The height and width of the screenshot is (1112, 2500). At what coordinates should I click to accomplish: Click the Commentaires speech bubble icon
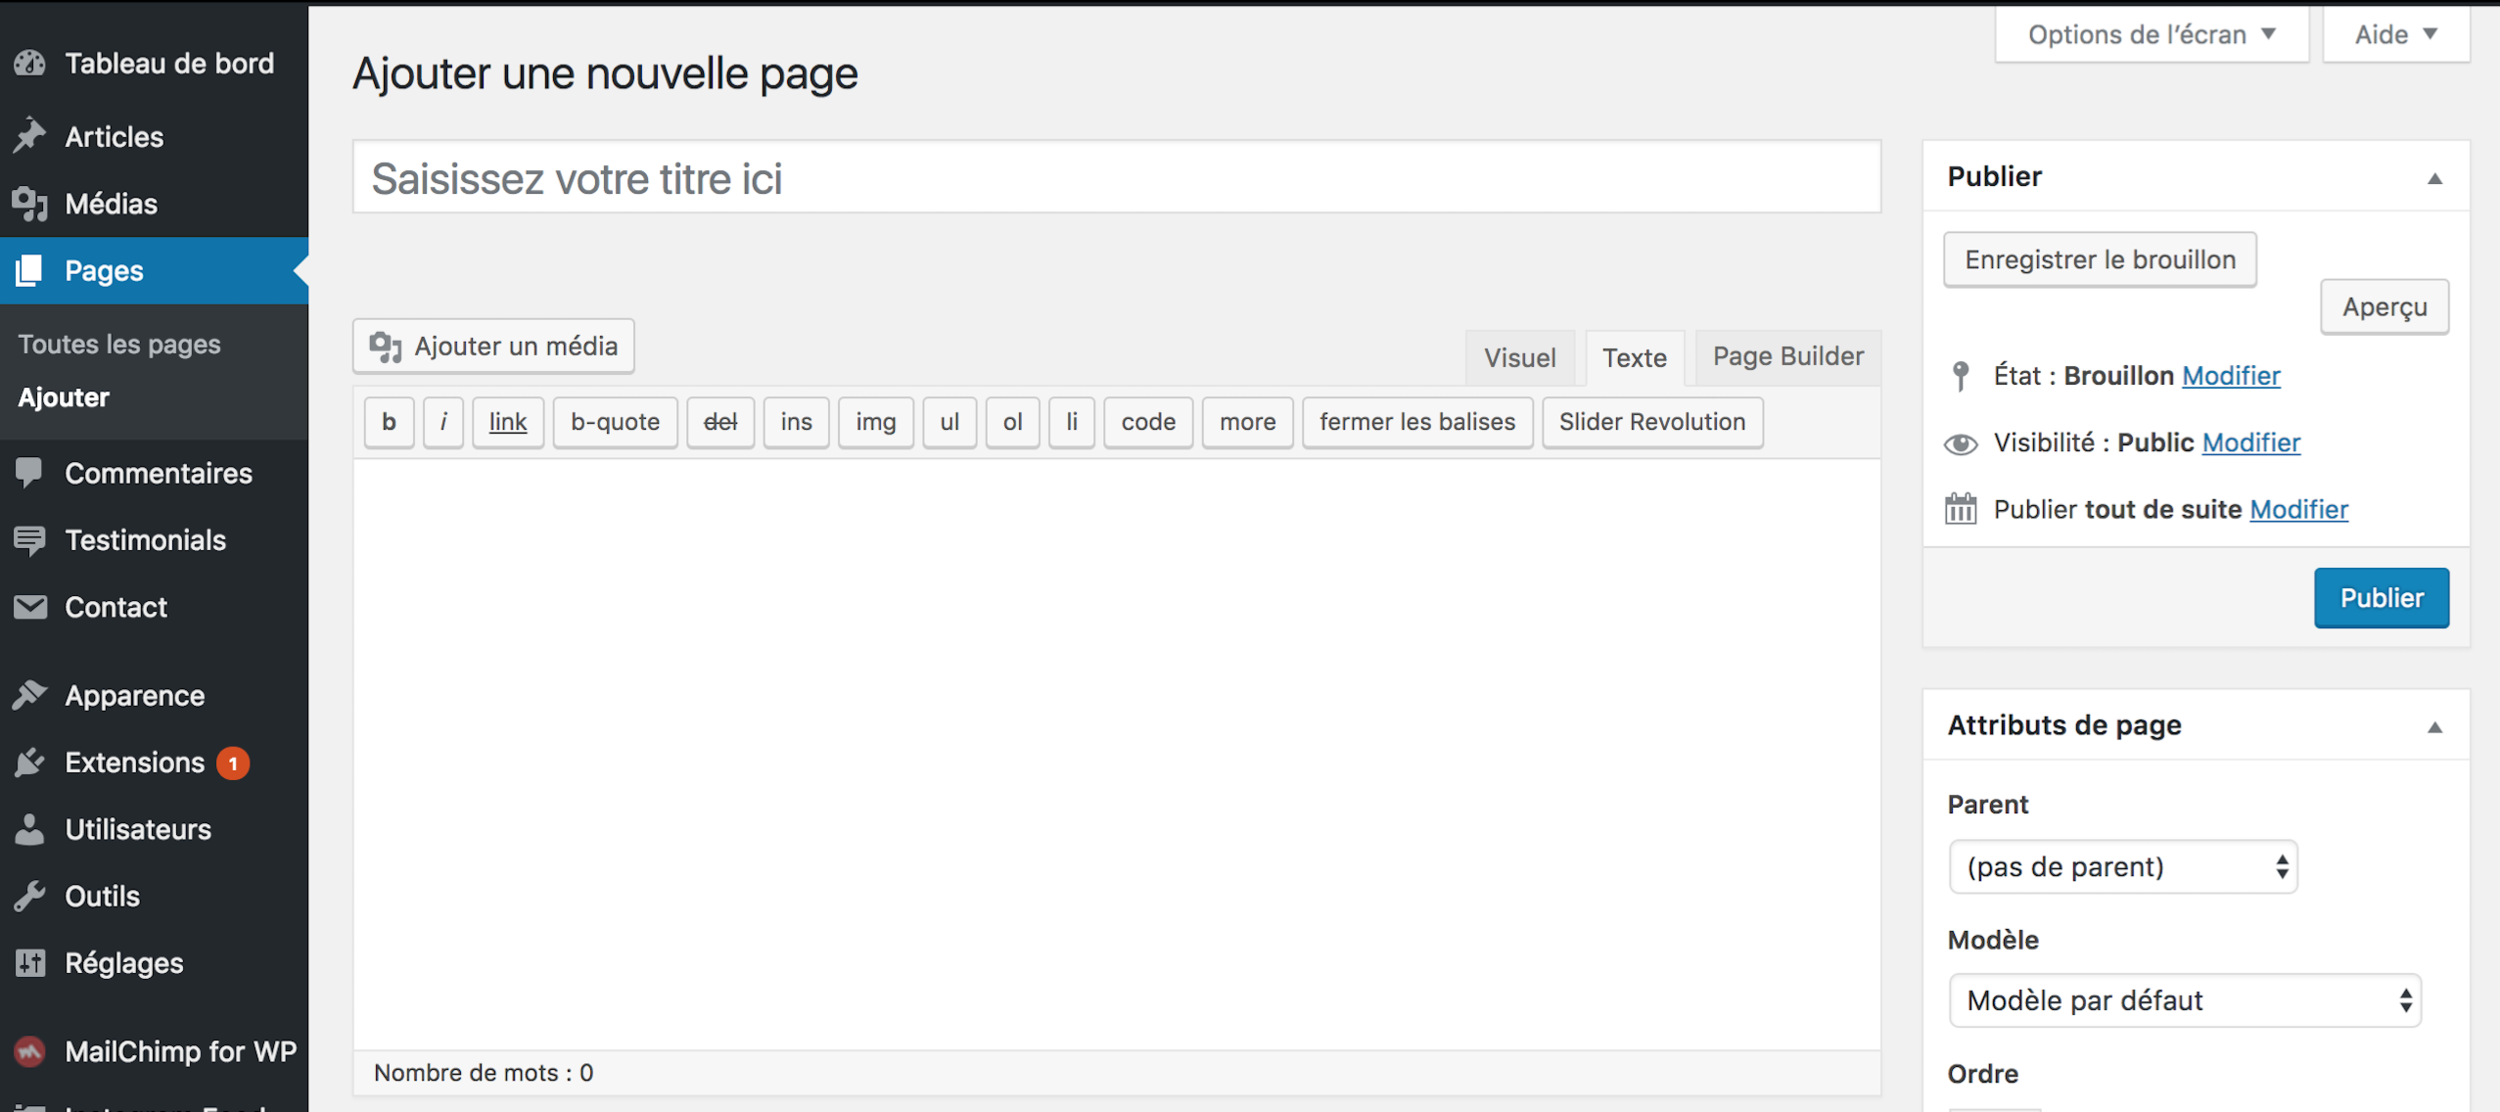[x=30, y=472]
